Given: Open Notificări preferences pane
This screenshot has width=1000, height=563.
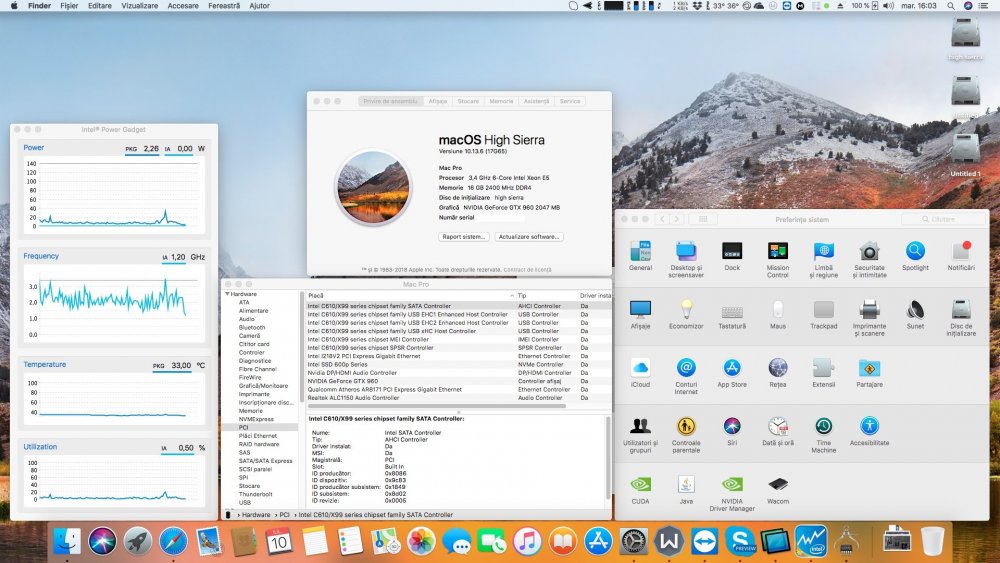Looking at the screenshot, I should [x=961, y=256].
